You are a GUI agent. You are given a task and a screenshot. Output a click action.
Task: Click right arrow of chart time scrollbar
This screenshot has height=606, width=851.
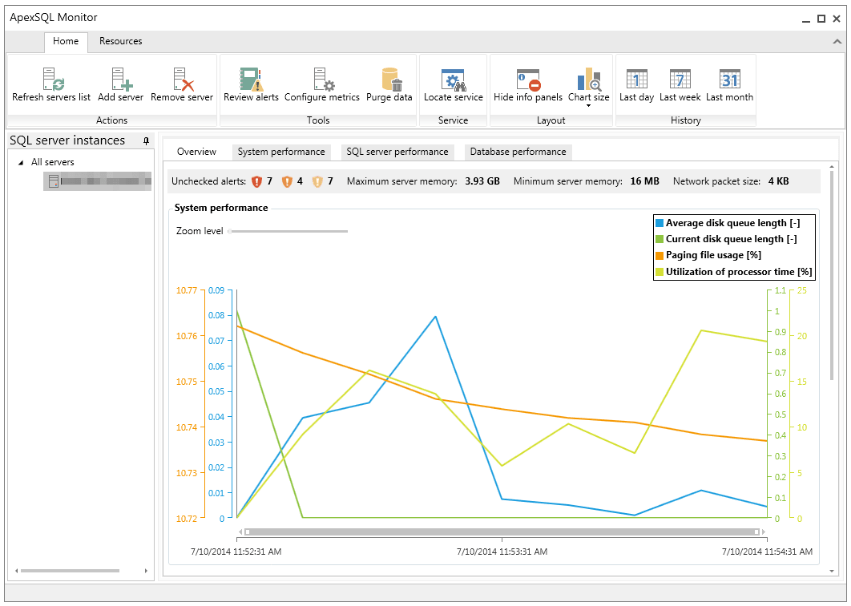coord(763,532)
